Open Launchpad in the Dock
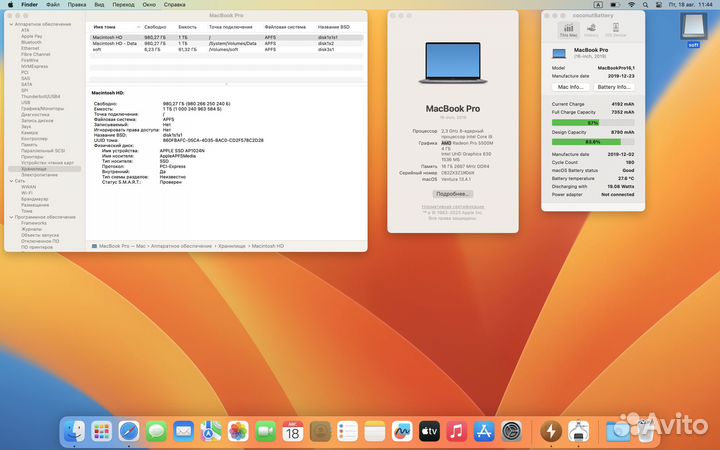The image size is (720, 450). coord(101,432)
